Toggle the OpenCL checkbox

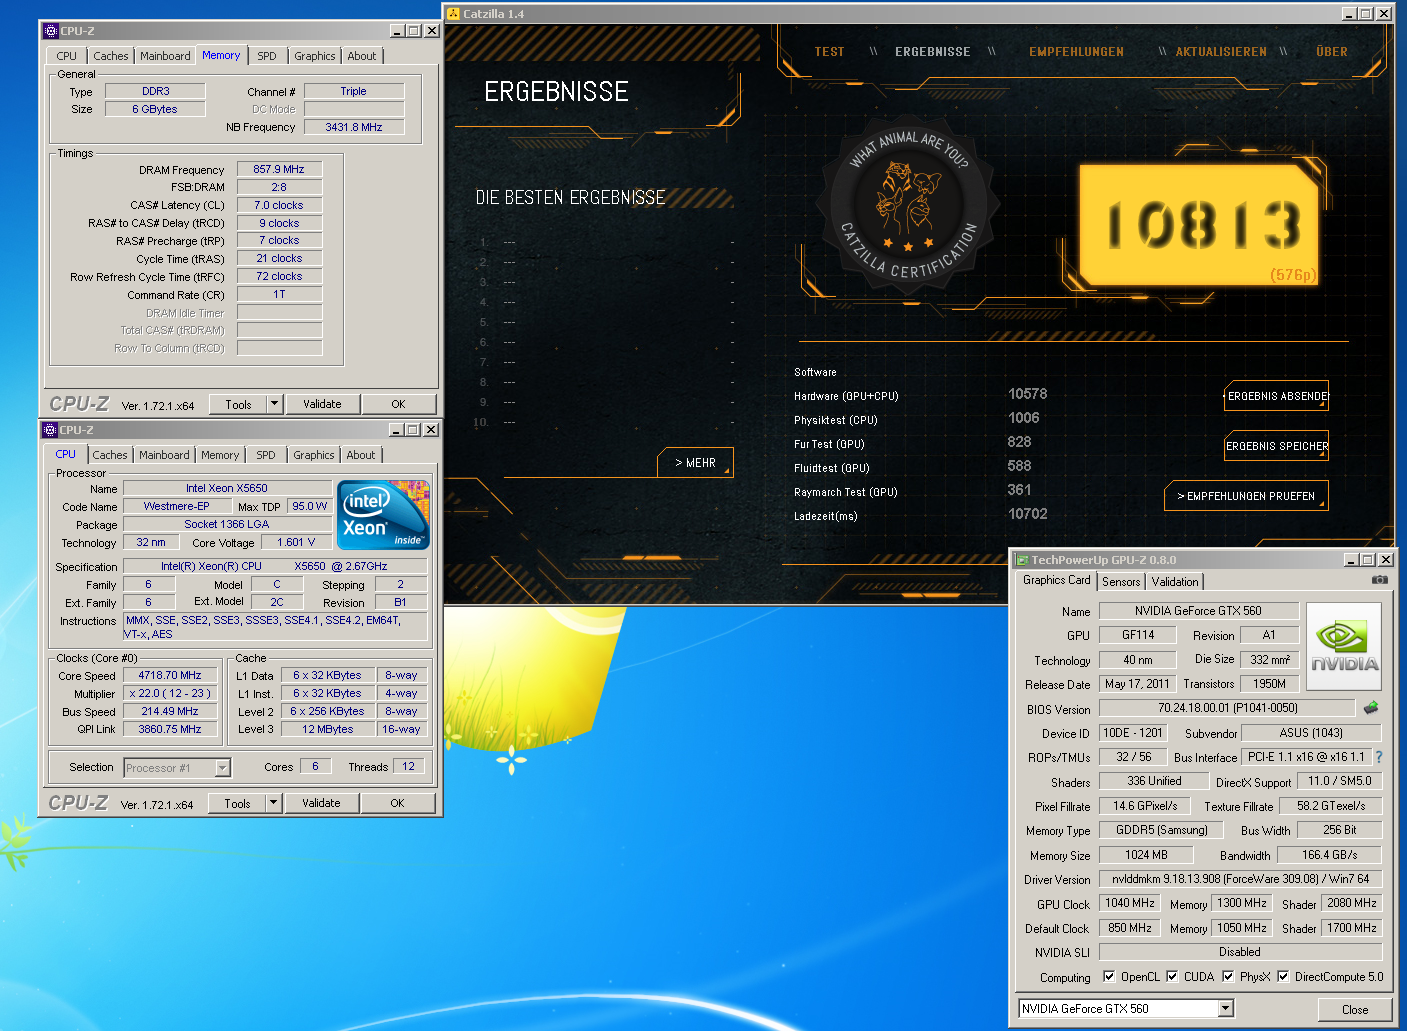tap(1108, 977)
